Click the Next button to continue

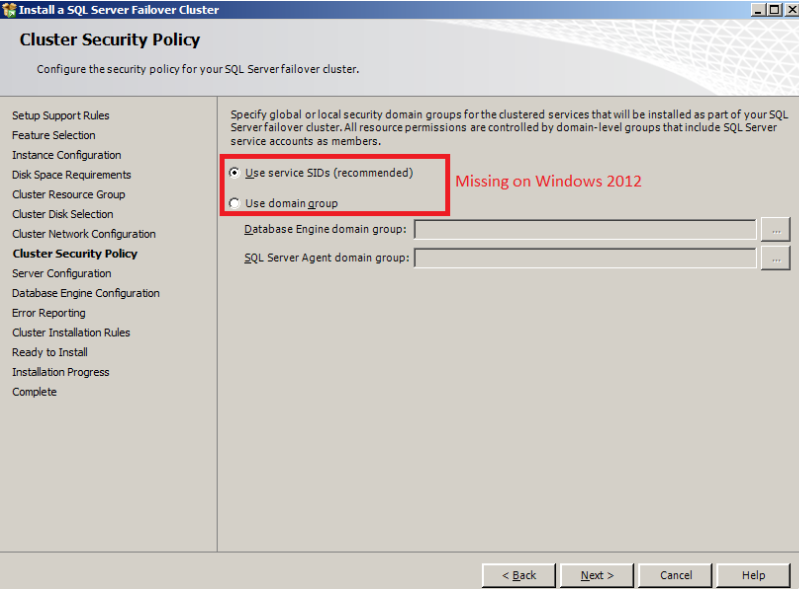(x=596, y=575)
